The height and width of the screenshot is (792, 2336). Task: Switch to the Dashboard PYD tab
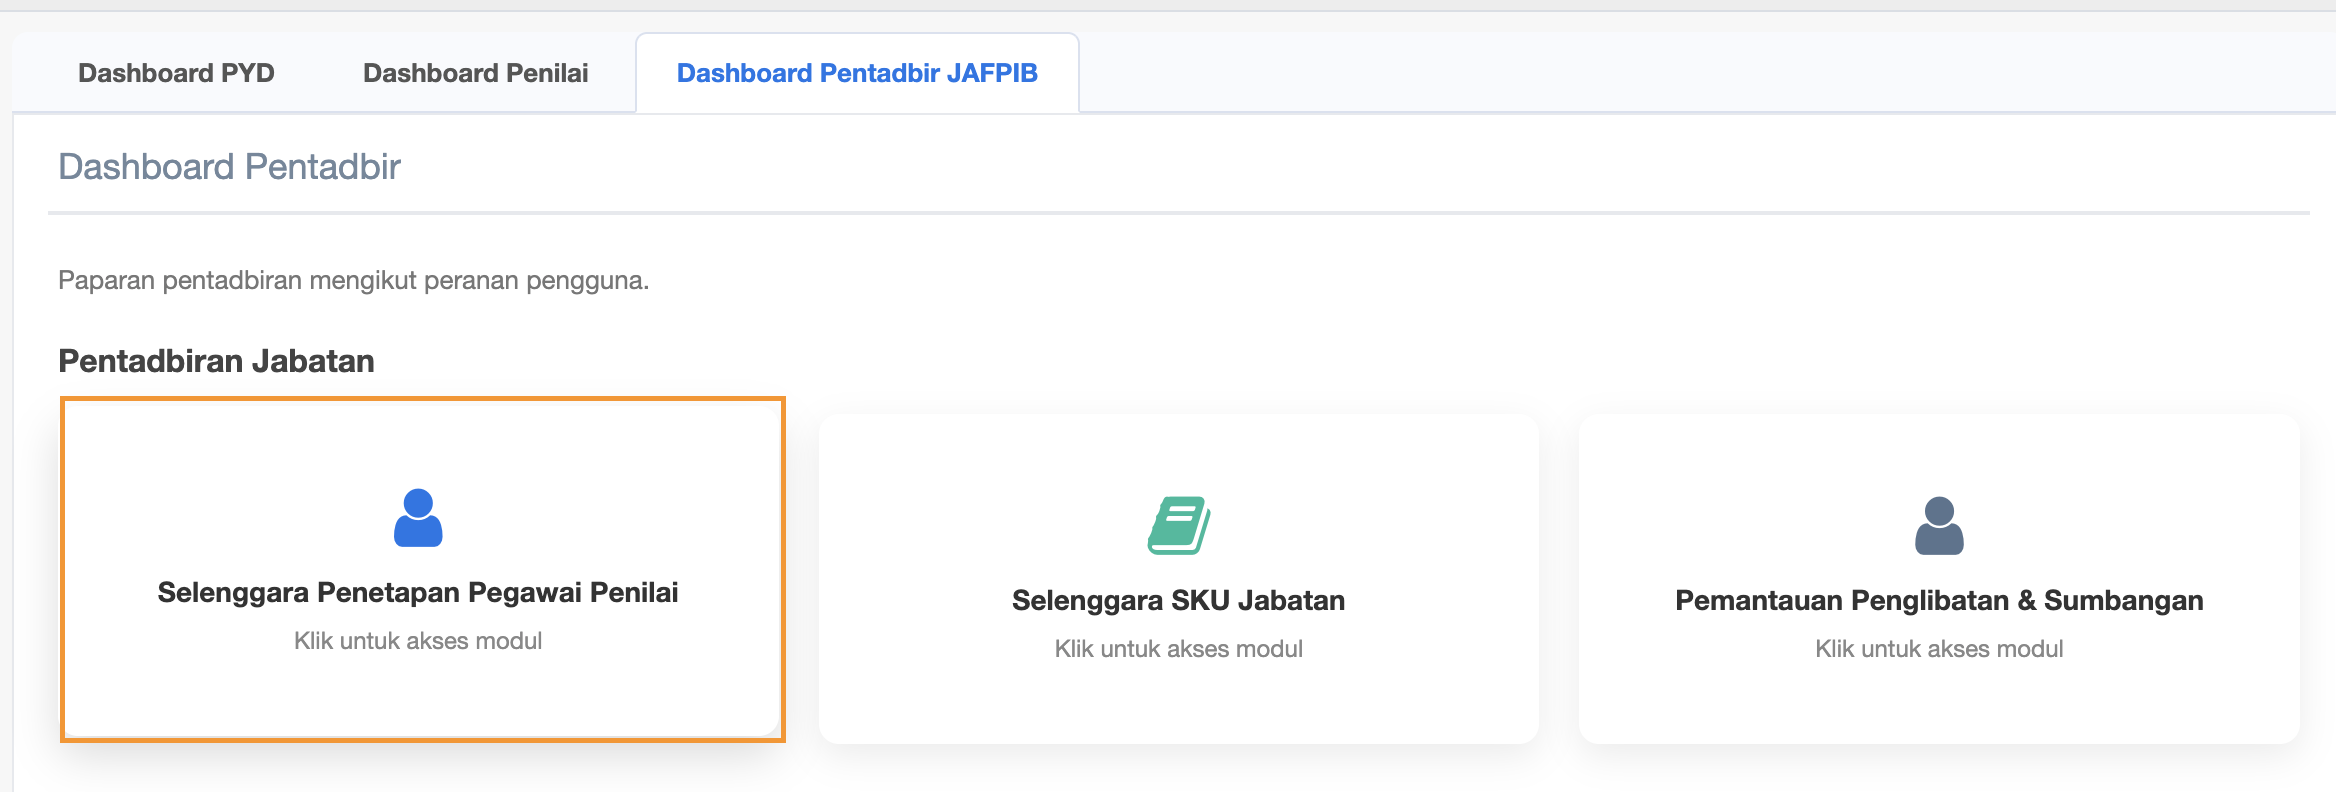[x=176, y=73]
